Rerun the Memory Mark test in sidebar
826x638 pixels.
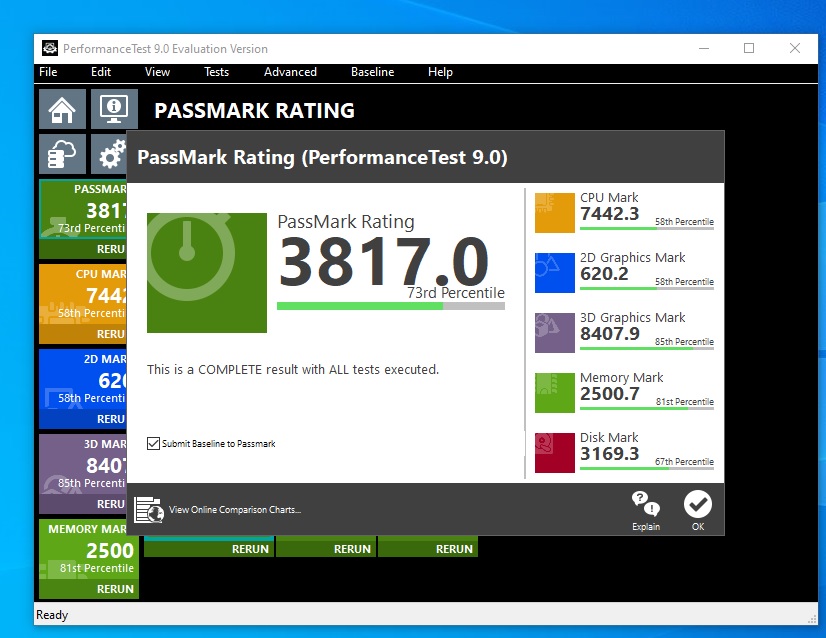[89, 589]
